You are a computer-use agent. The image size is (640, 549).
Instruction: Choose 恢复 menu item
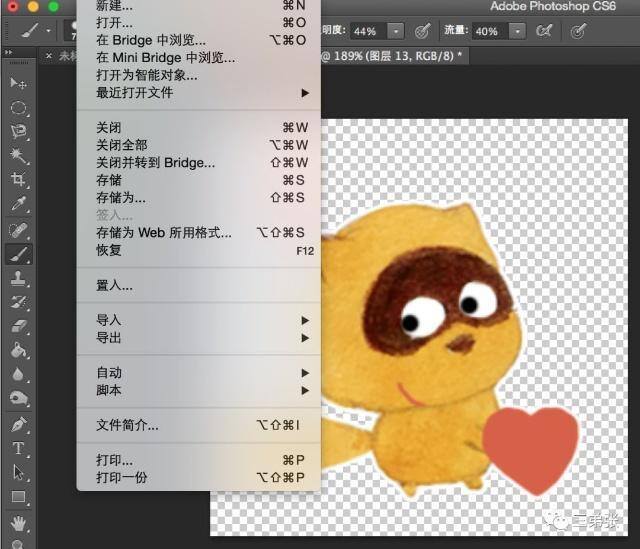tap(198, 250)
